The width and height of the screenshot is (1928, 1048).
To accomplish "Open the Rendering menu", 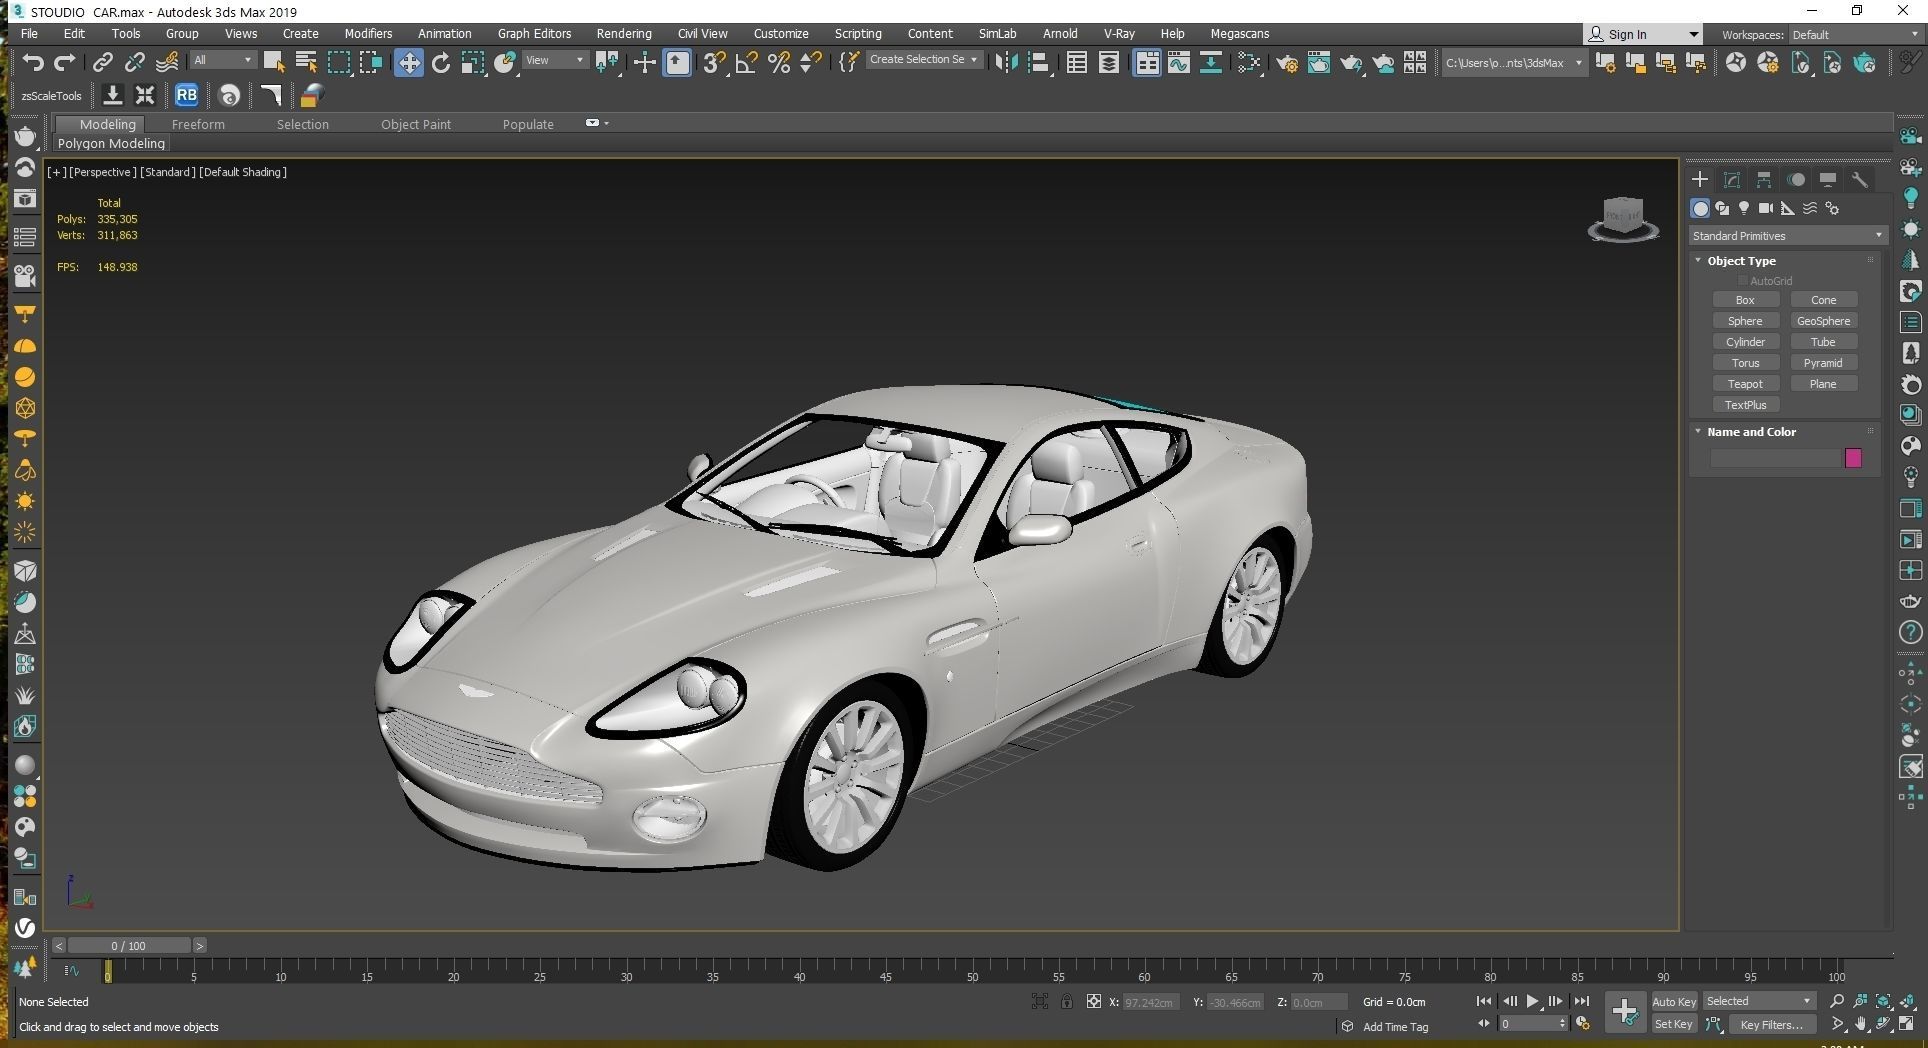I will [624, 34].
